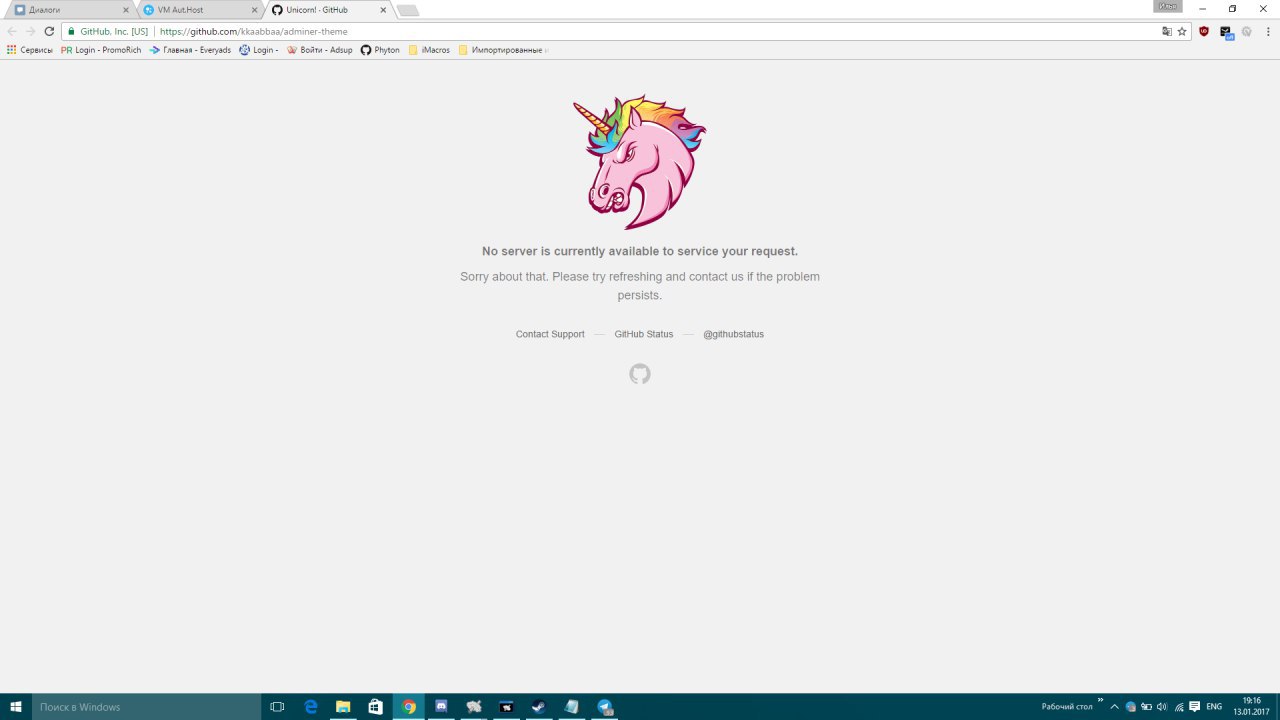Image resolution: width=1280 pixels, height=720 pixels.
Task: Open the mail checker extension icon
Action: 1226,32
